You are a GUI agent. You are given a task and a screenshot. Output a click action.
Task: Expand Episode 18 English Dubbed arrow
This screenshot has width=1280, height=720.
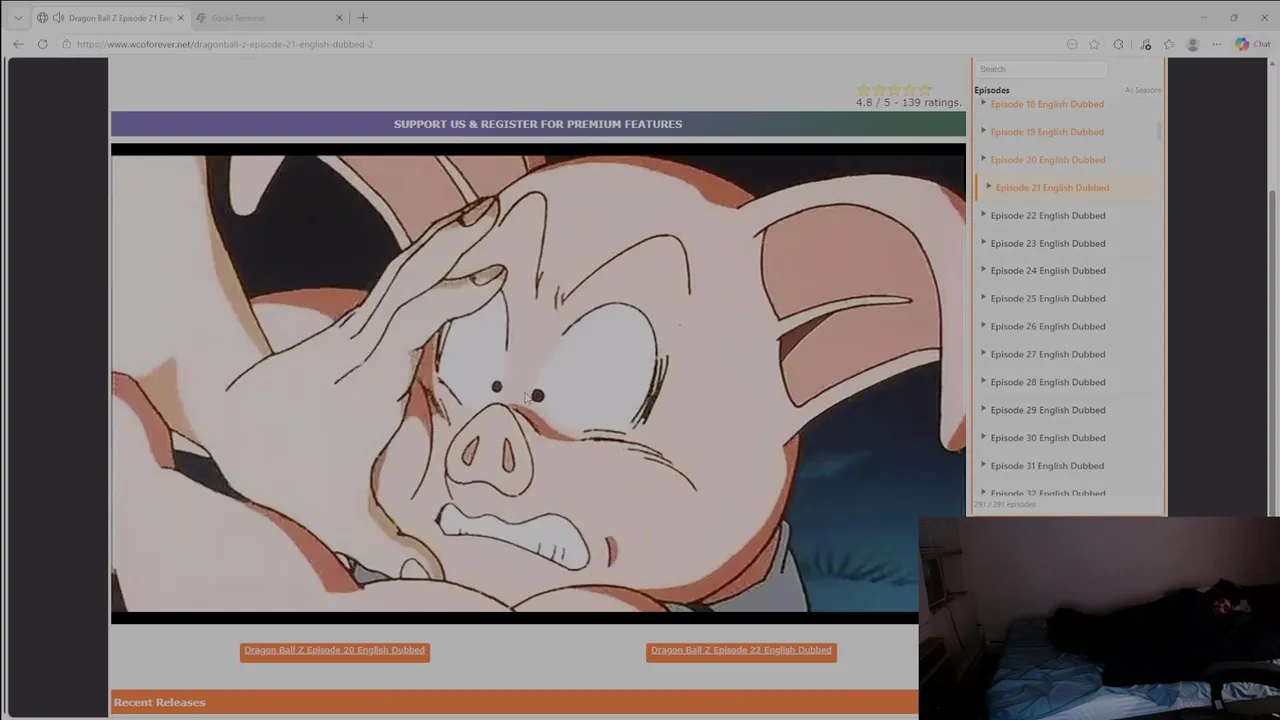point(983,103)
